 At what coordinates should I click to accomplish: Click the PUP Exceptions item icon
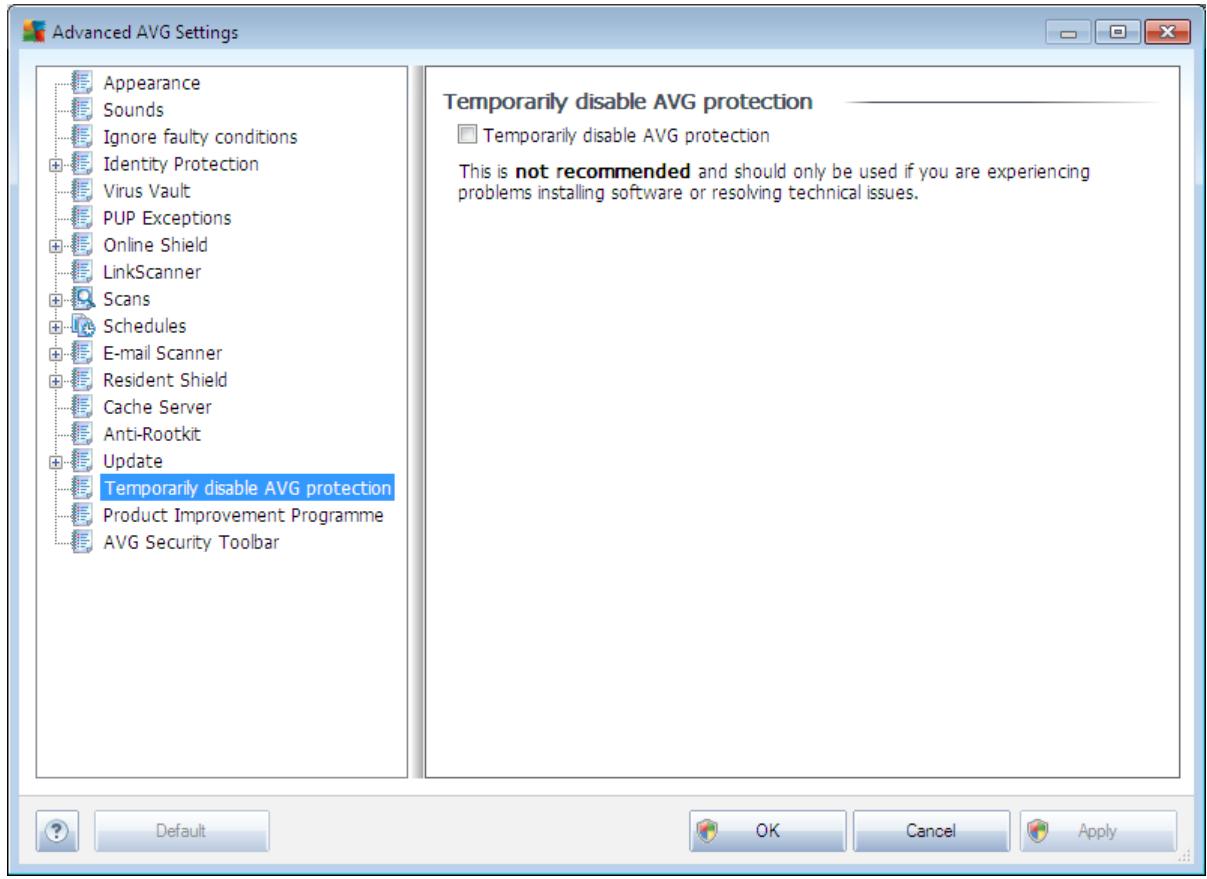pyautogui.click(x=84, y=218)
